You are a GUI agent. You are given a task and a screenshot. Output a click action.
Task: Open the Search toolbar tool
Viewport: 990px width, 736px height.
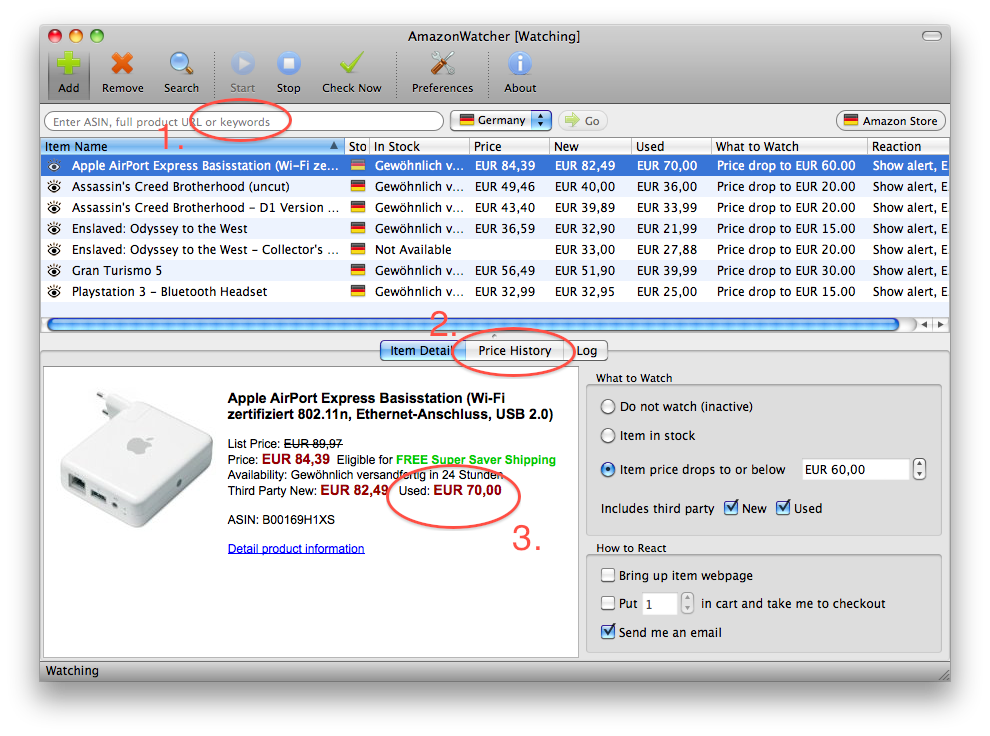[181, 73]
